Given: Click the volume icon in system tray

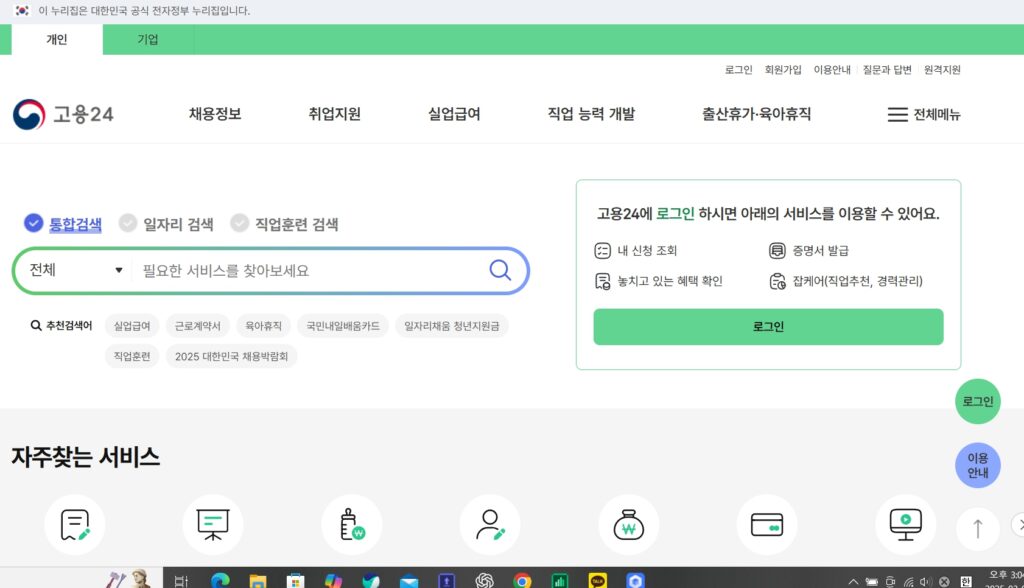Looking at the screenshot, I should tap(926, 581).
